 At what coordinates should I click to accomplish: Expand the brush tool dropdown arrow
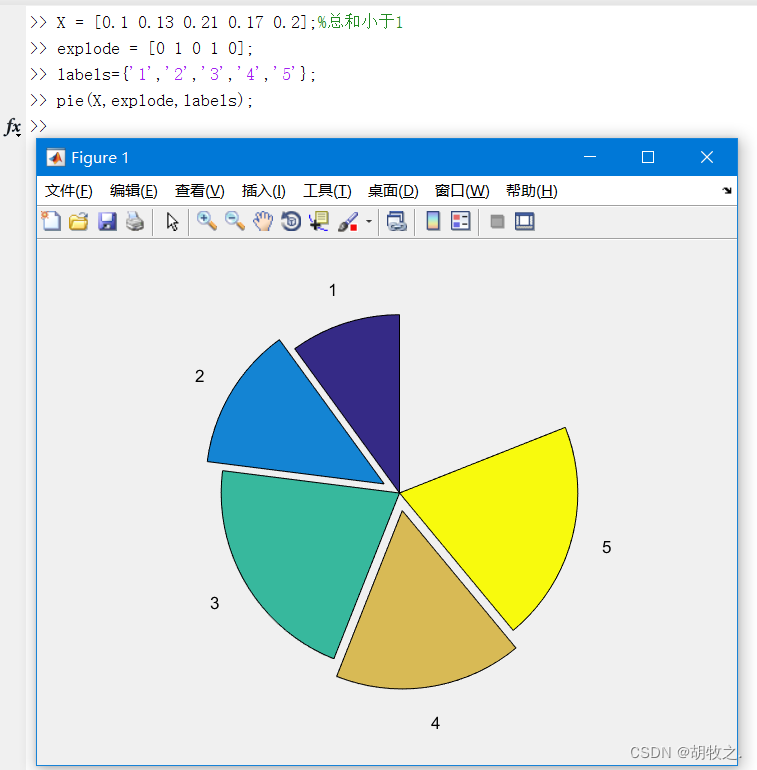click(x=369, y=221)
